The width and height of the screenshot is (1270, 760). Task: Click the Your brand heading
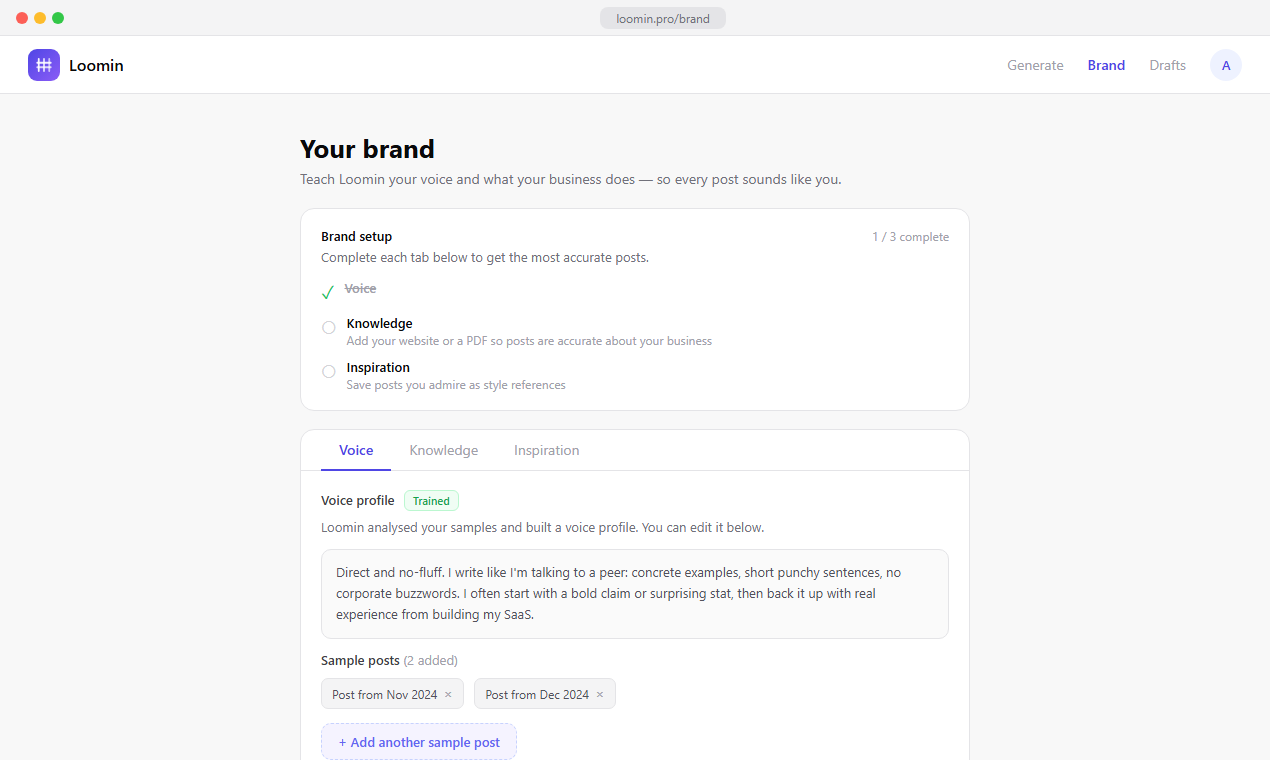point(367,149)
